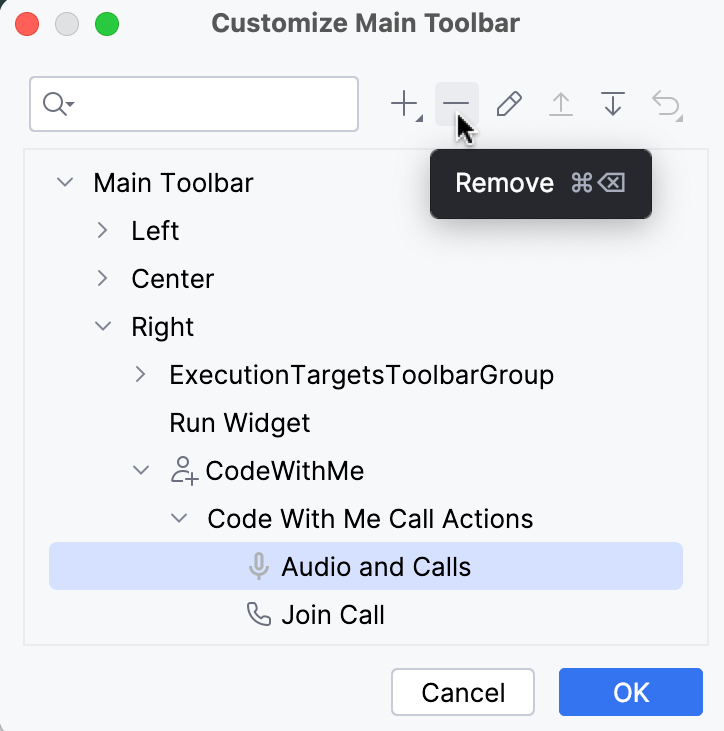Select the Run Widget item
Screen dimensions: 724x731
(x=240, y=423)
